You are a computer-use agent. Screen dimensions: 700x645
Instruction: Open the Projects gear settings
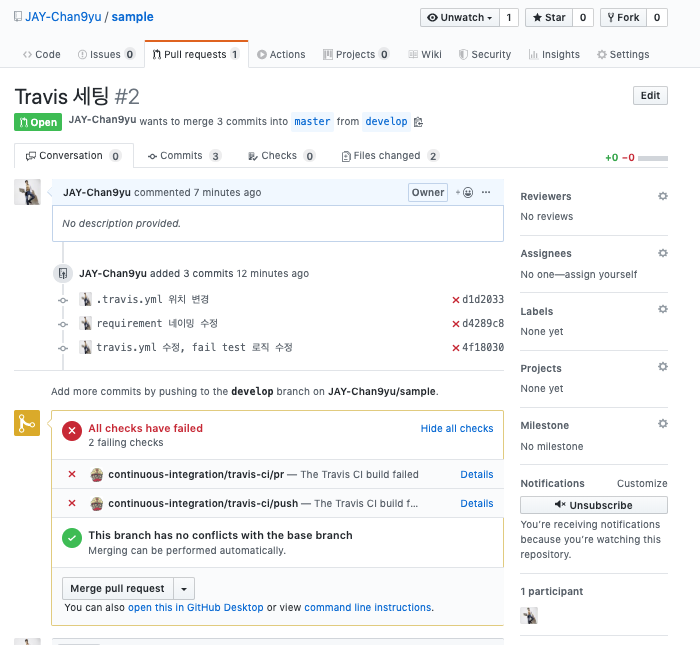(x=663, y=366)
